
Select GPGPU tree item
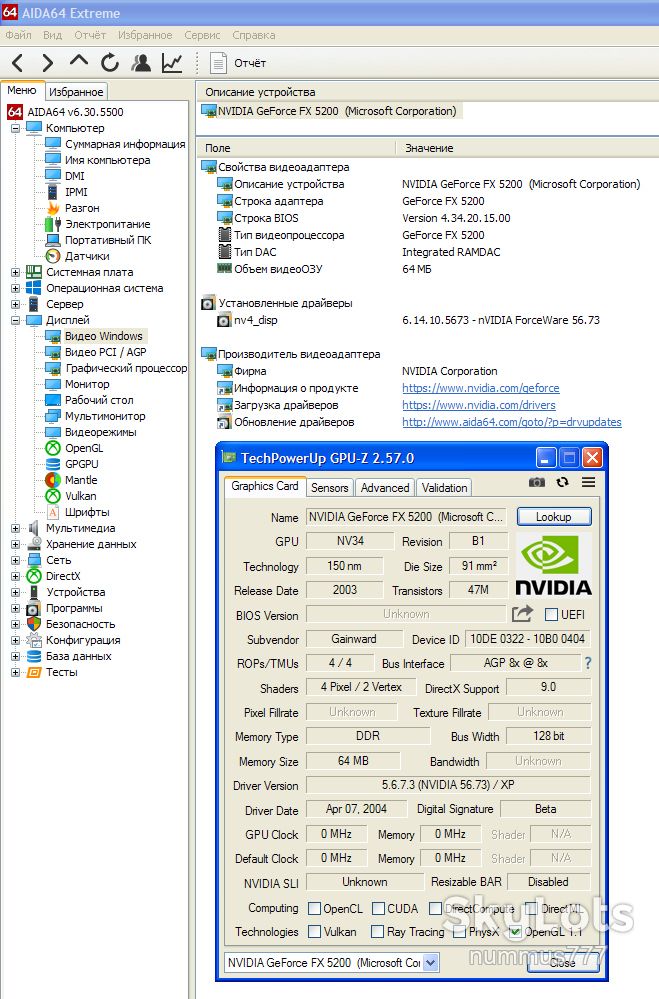82,464
